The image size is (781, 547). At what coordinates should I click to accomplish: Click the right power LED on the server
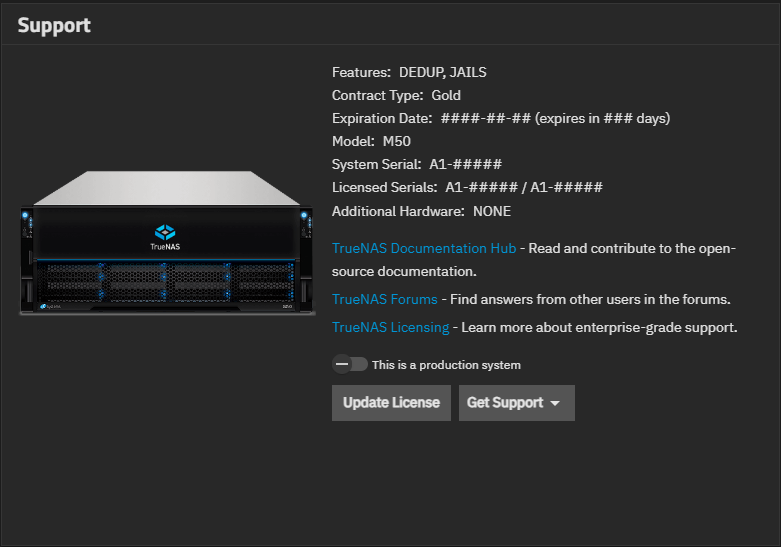point(302,217)
